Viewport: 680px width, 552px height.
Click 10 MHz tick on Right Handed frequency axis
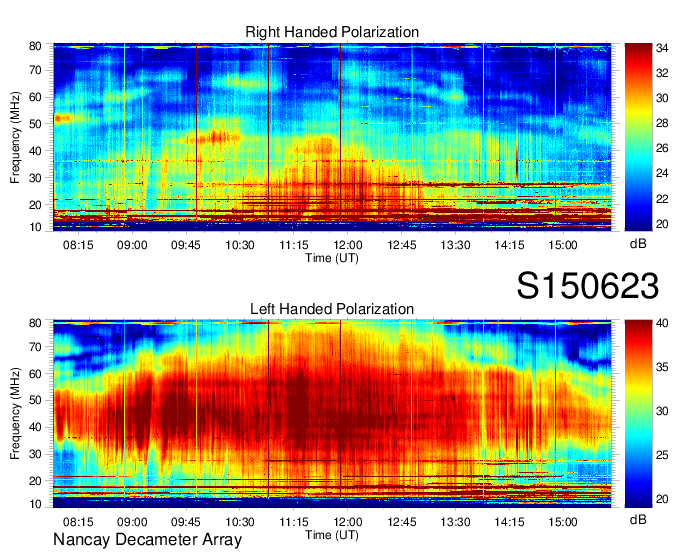[35, 227]
